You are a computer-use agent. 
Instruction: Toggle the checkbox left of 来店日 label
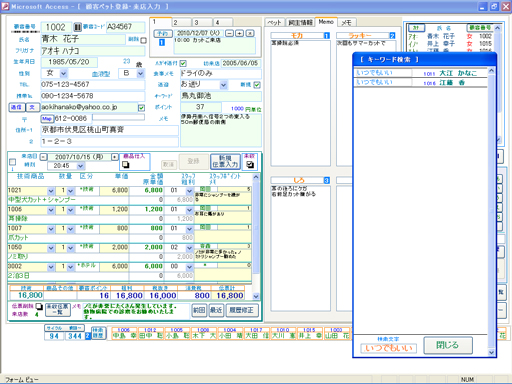coord(12,162)
